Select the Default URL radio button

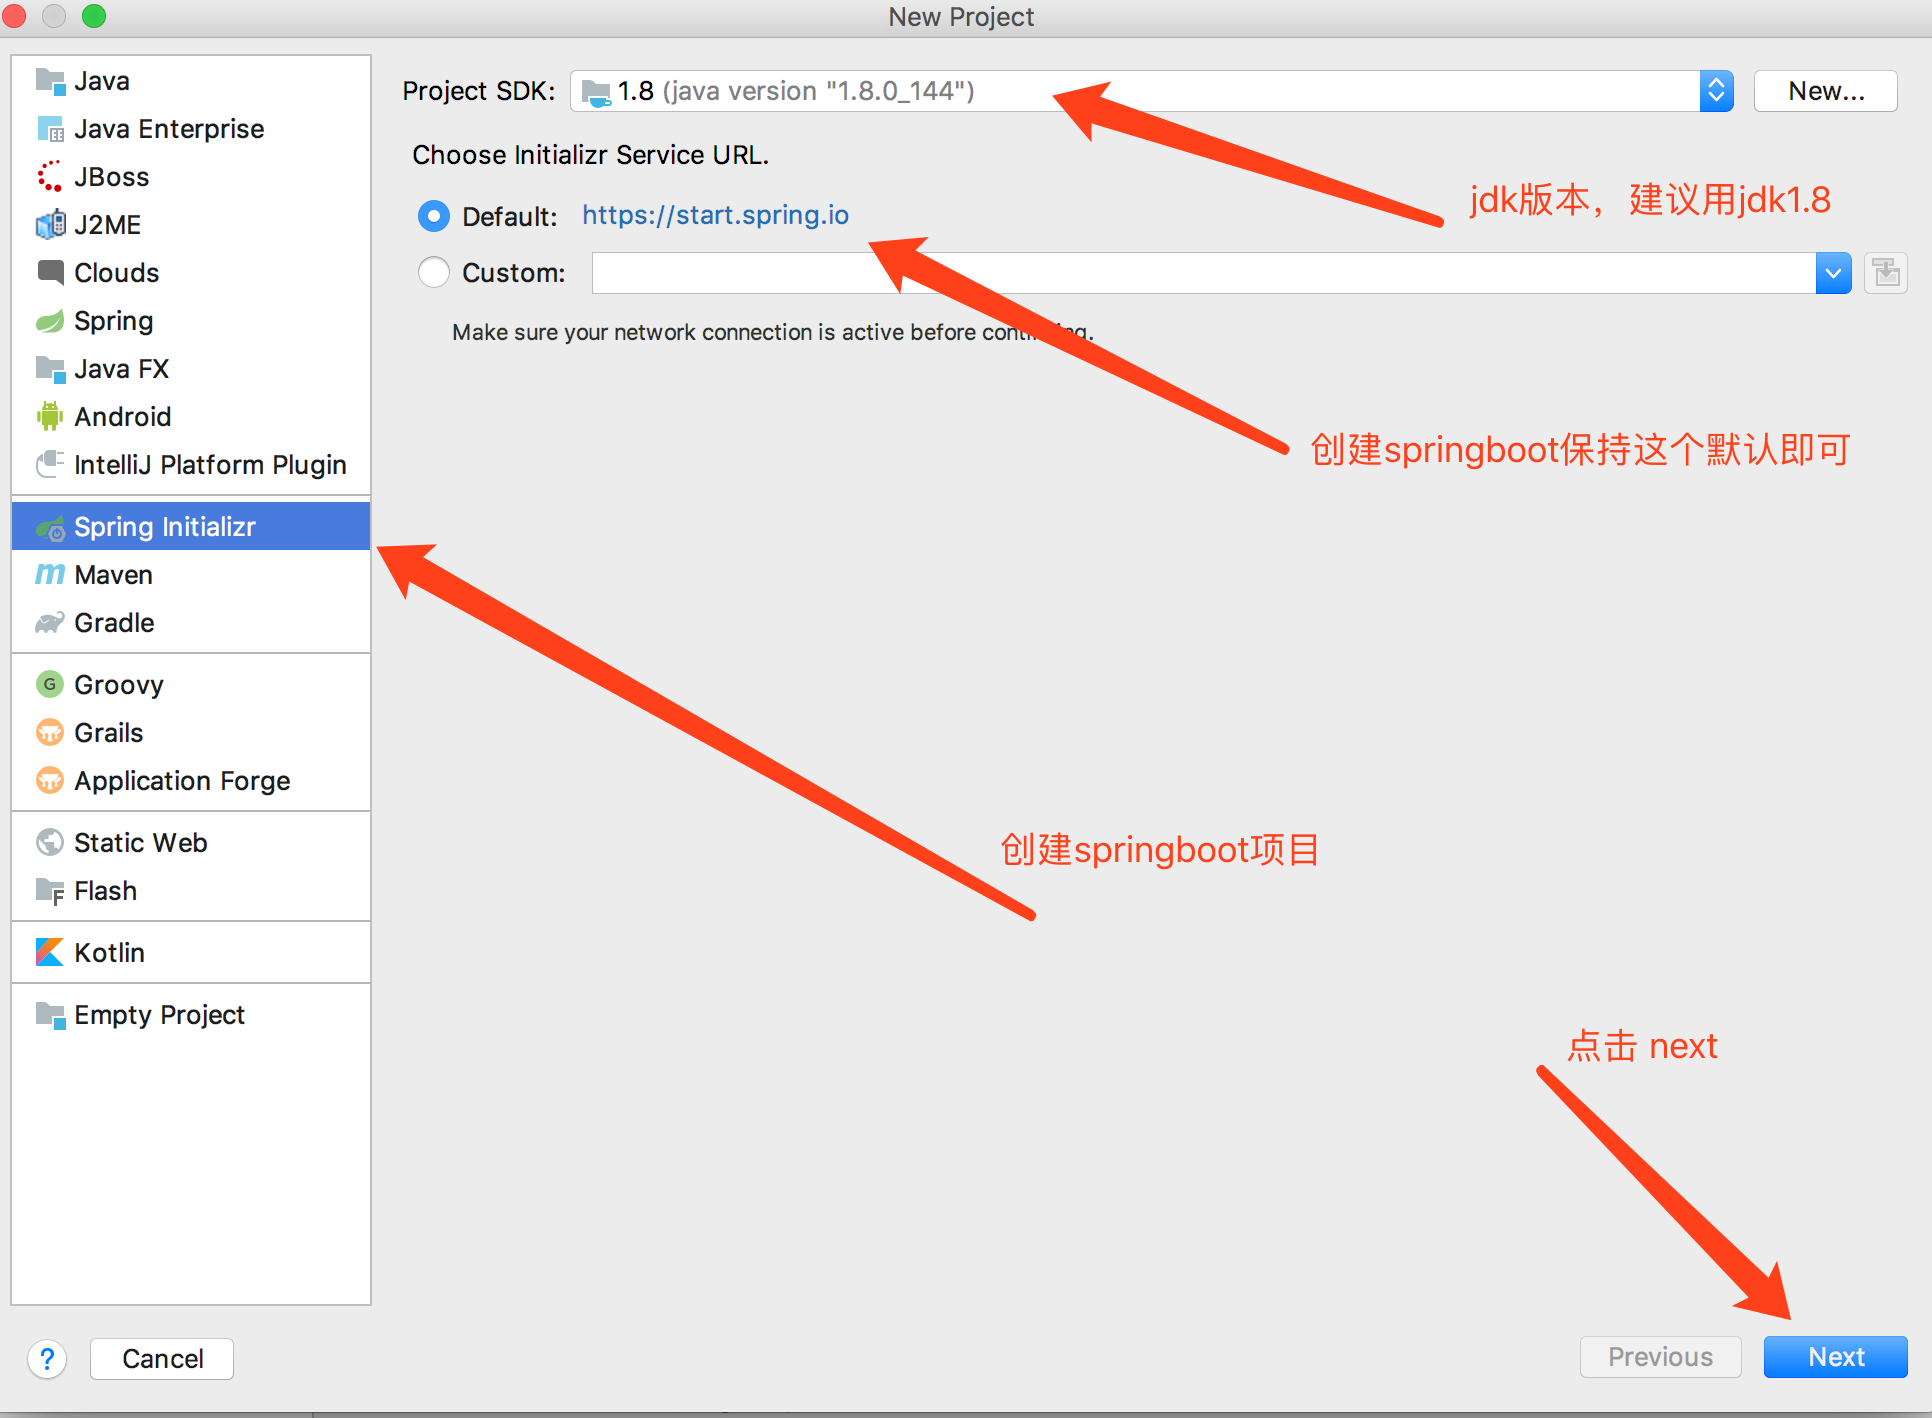click(x=434, y=216)
